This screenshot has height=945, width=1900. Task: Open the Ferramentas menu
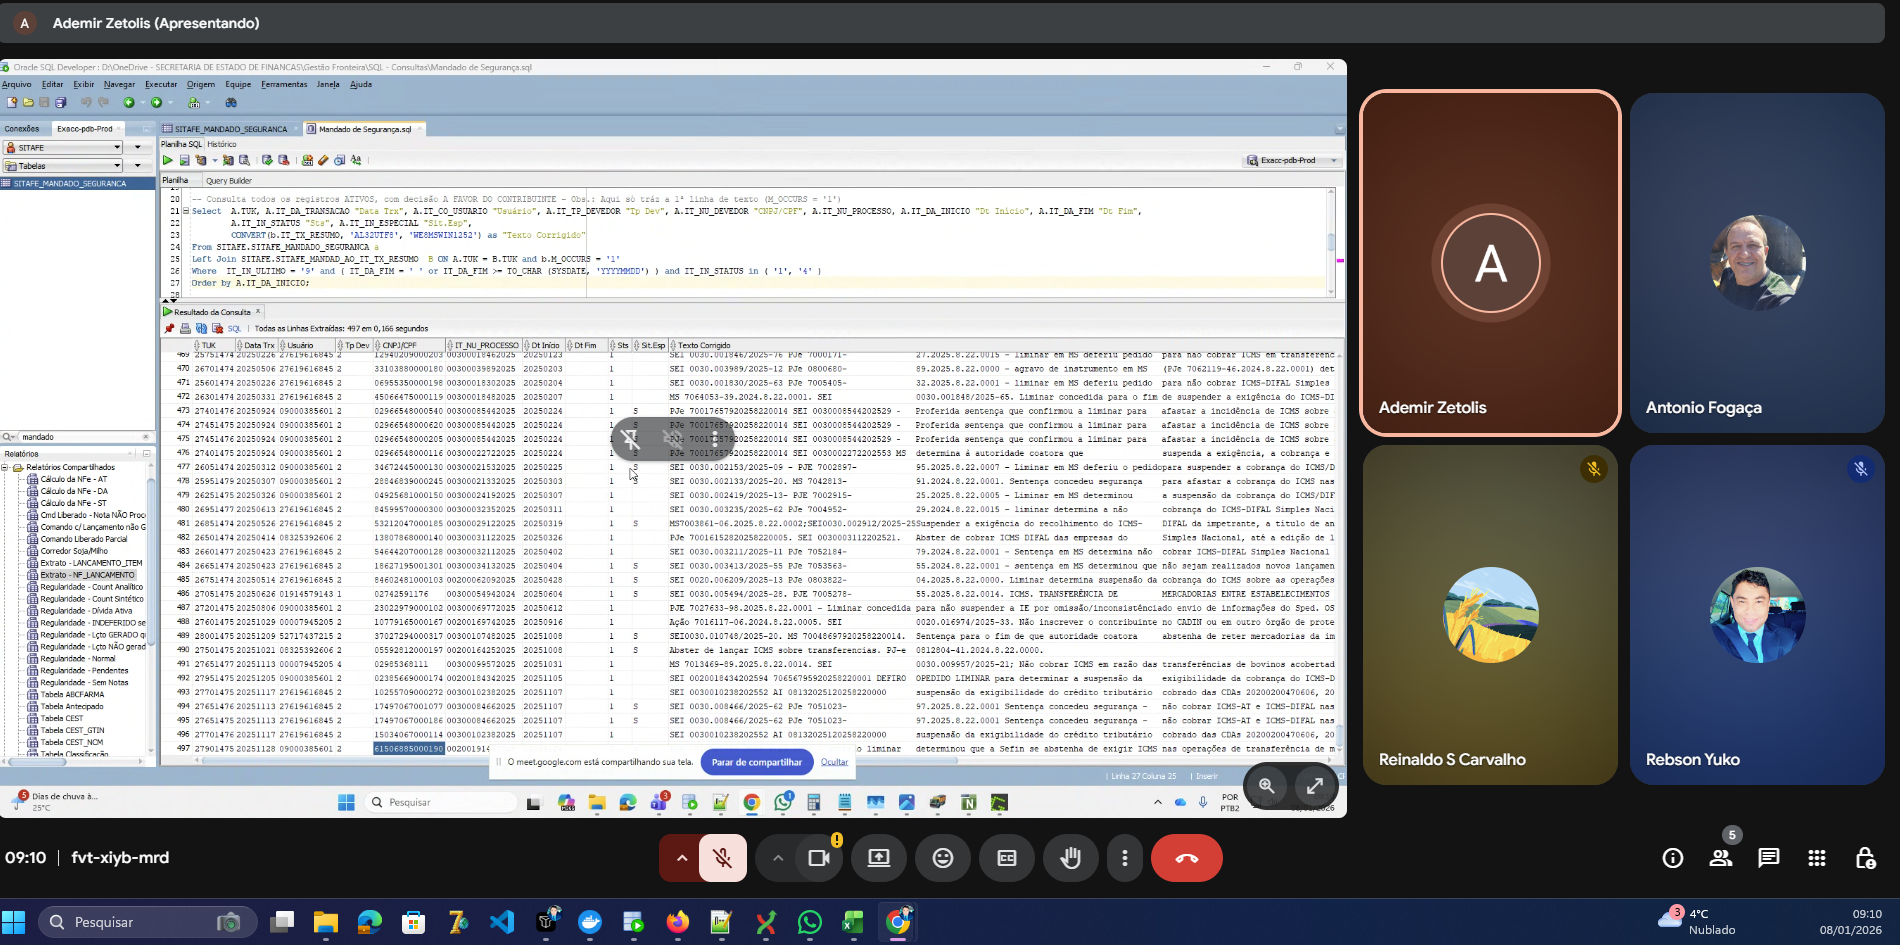284,84
